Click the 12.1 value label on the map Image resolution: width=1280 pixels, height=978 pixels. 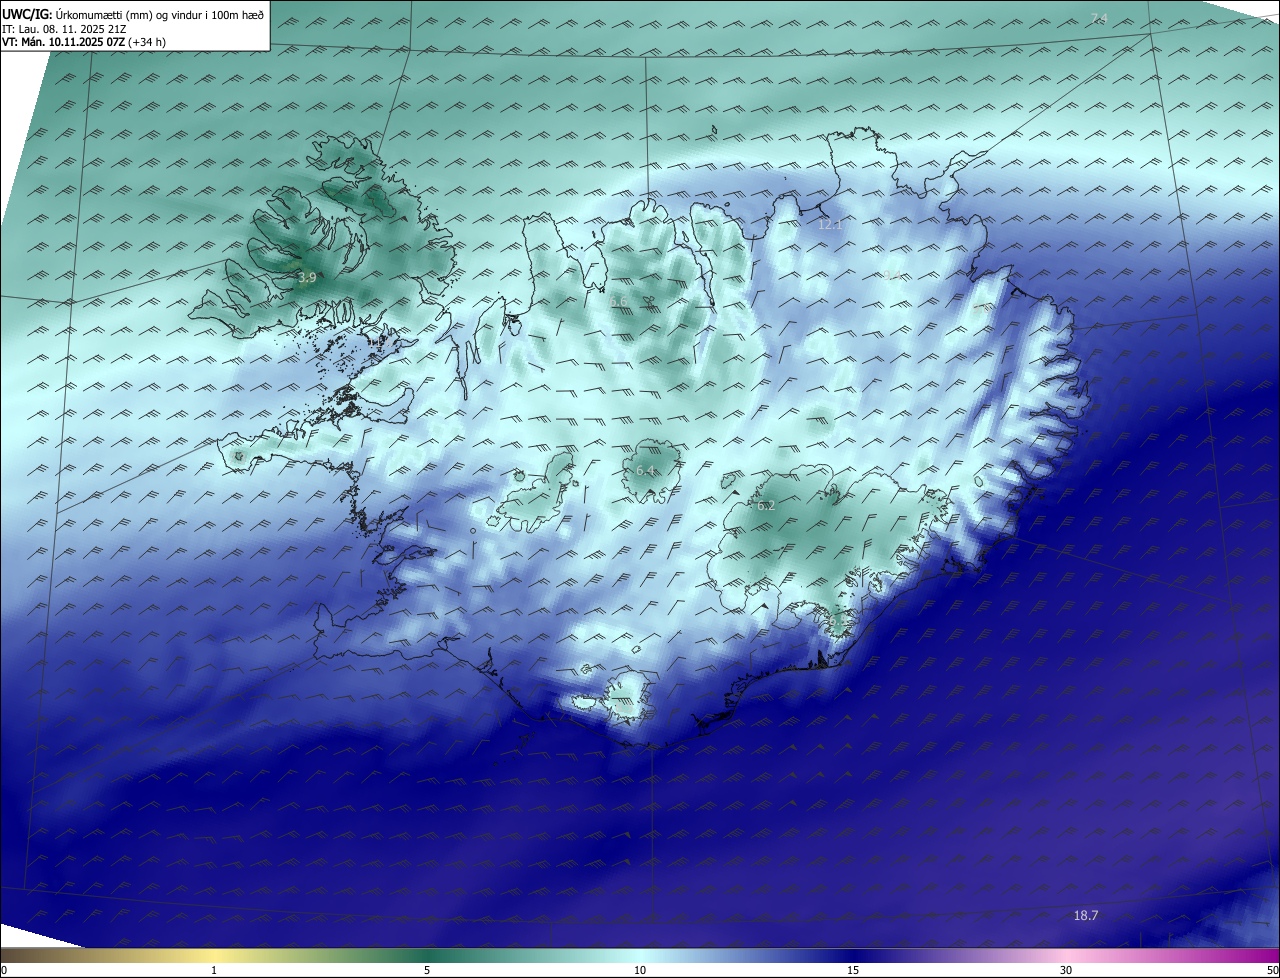830,224
